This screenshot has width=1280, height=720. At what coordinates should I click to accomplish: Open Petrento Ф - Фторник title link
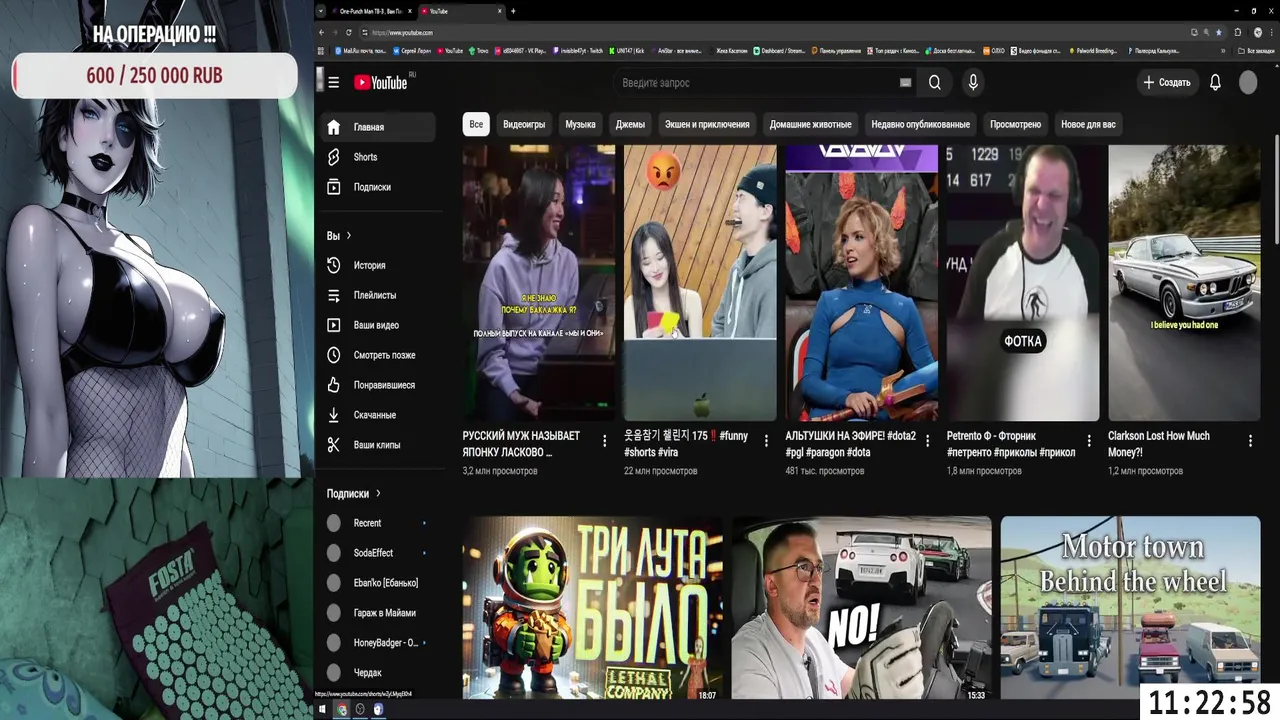1011,444
